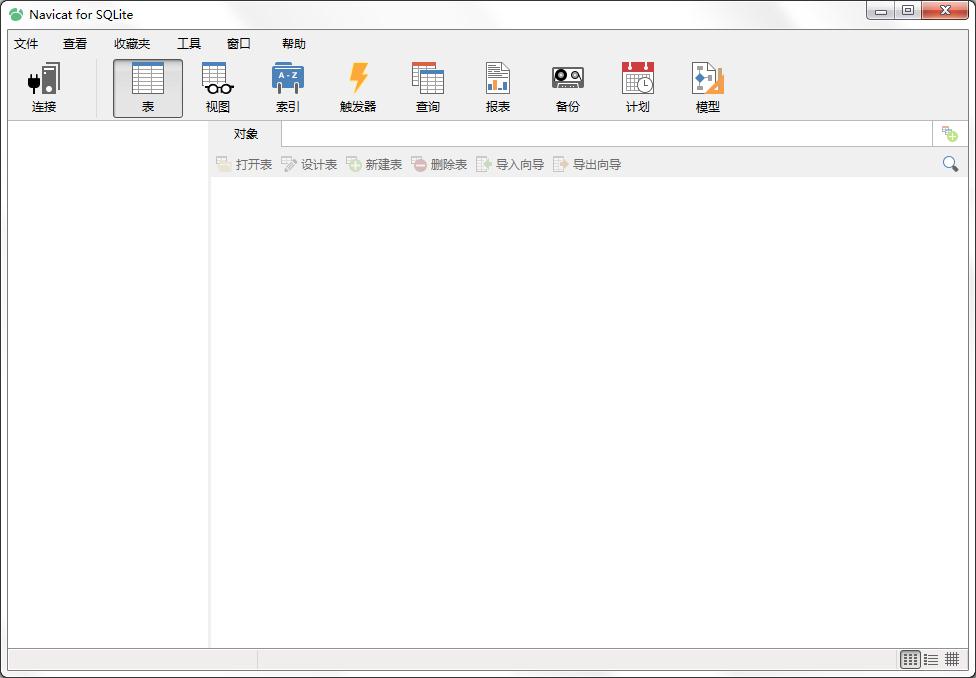
Task: Click the 新建表 (New Table) button
Action: [374, 164]
